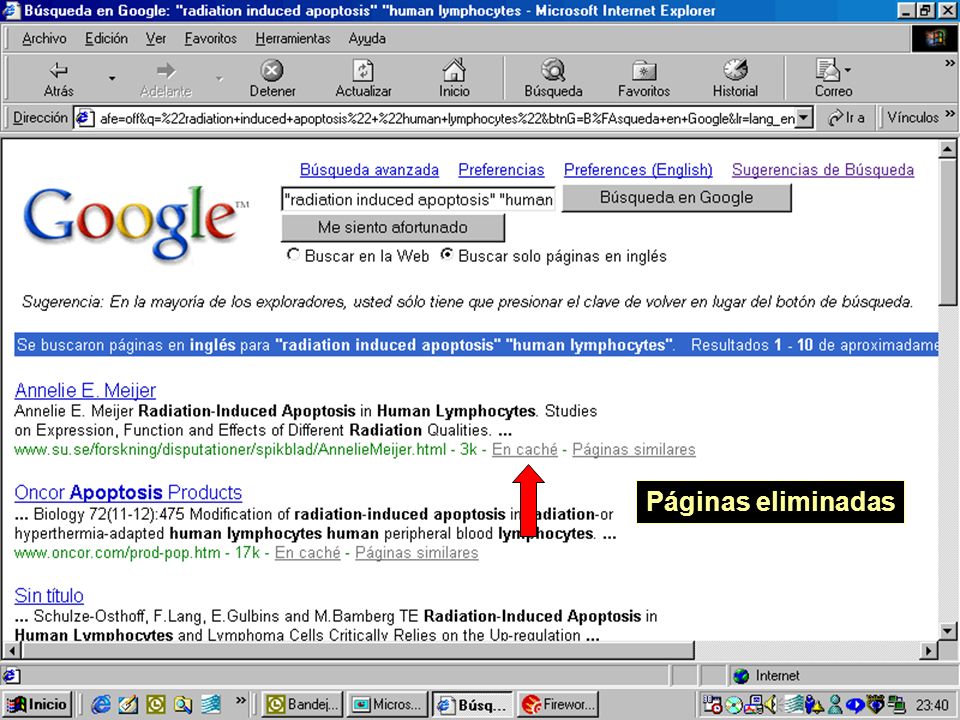
Task: Click vertical scrollbar down arrow
Action: [947, 631]
